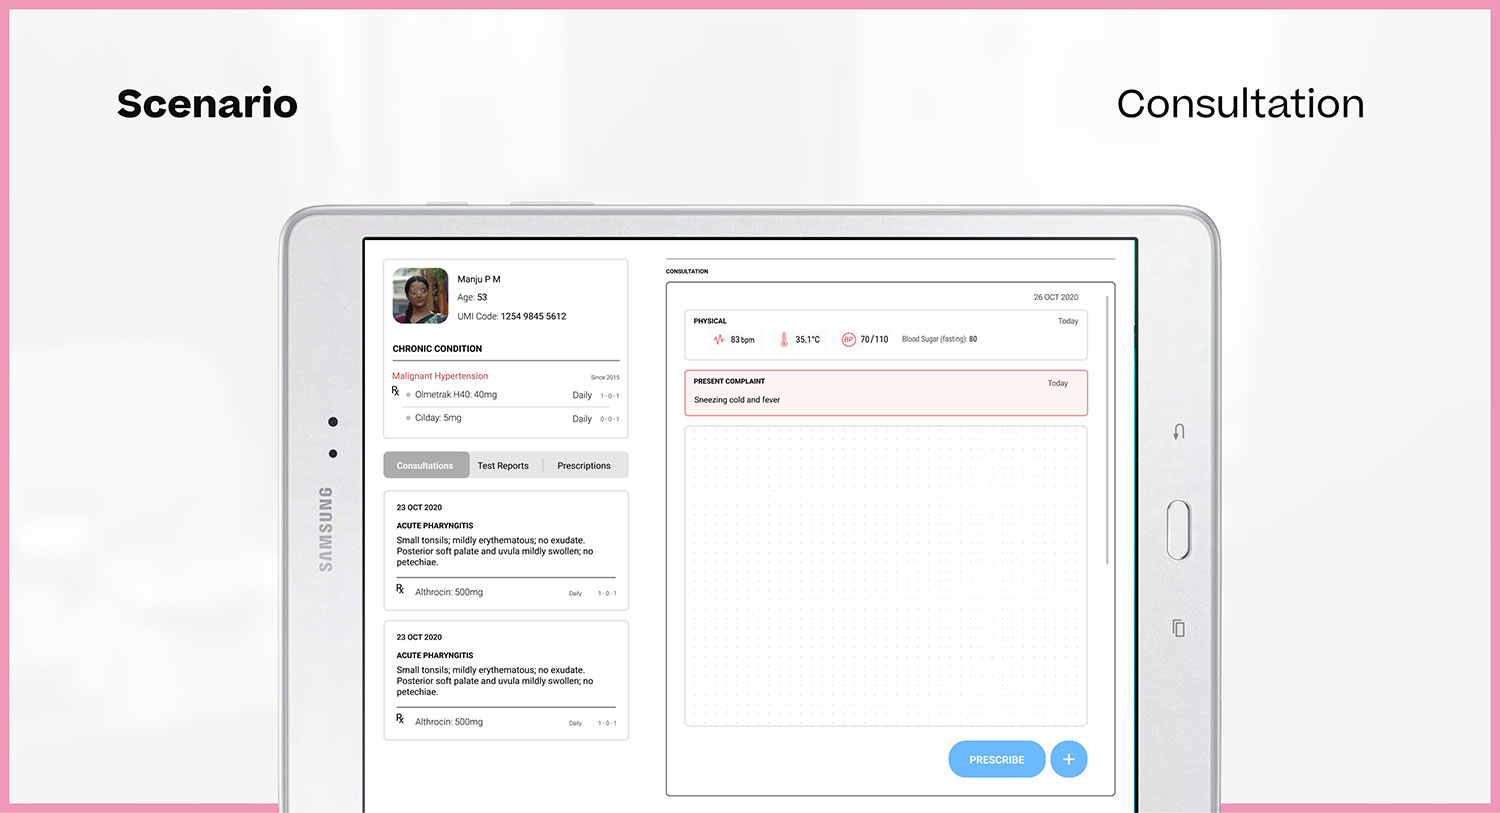The image size is (1500, 813).
Task: Click the consultation panel vertical scrollbar
Action: pos(1107,430)
